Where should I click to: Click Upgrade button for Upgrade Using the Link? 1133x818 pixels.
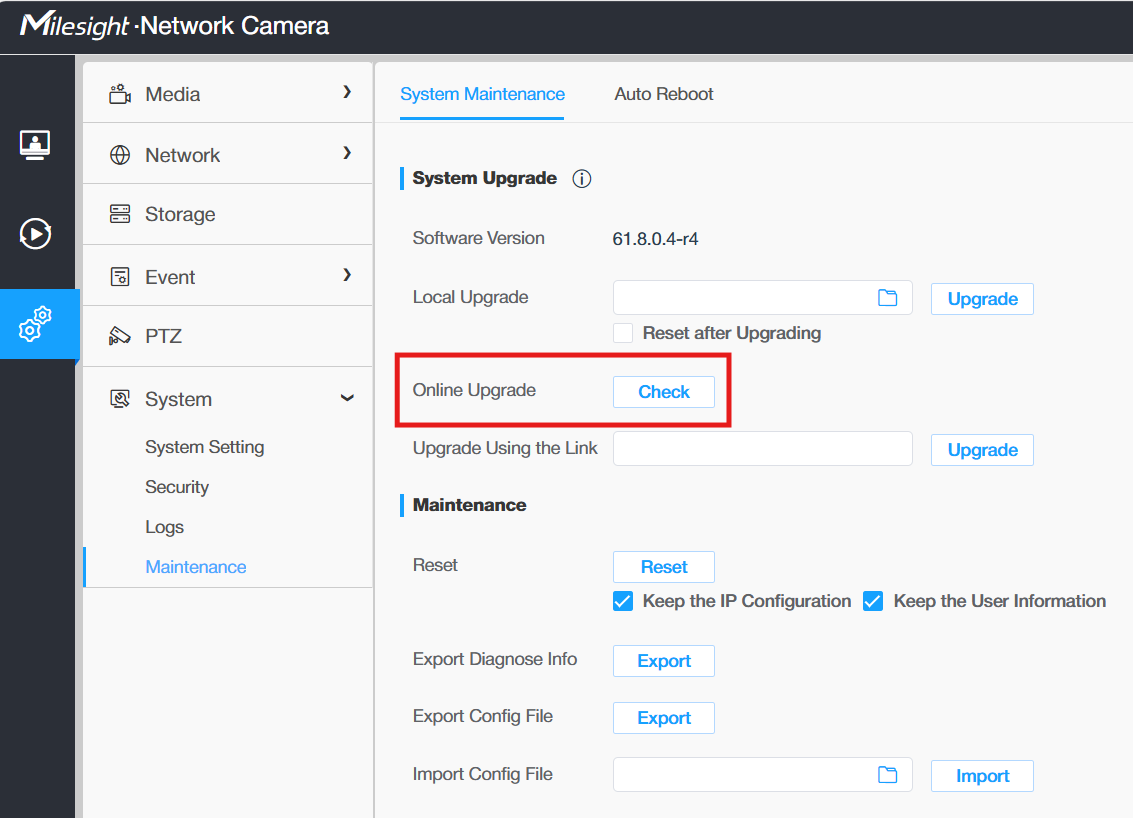pos(982,450)
